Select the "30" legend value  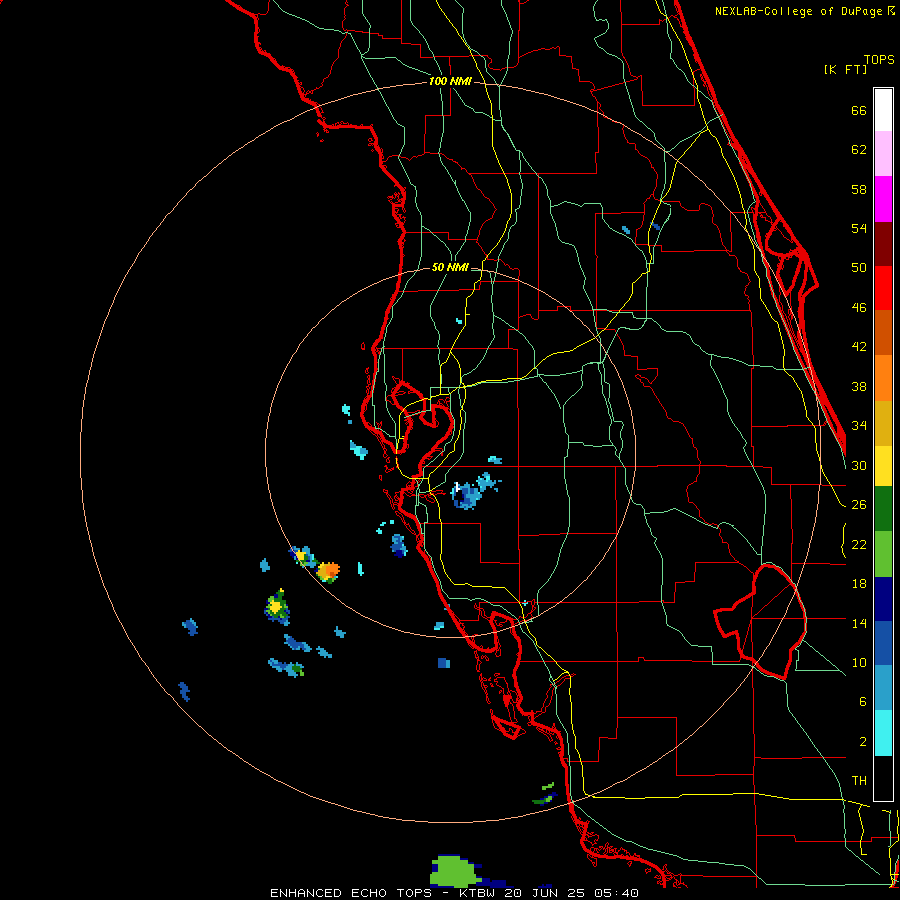pyautogui.click(x=859, y=465)
